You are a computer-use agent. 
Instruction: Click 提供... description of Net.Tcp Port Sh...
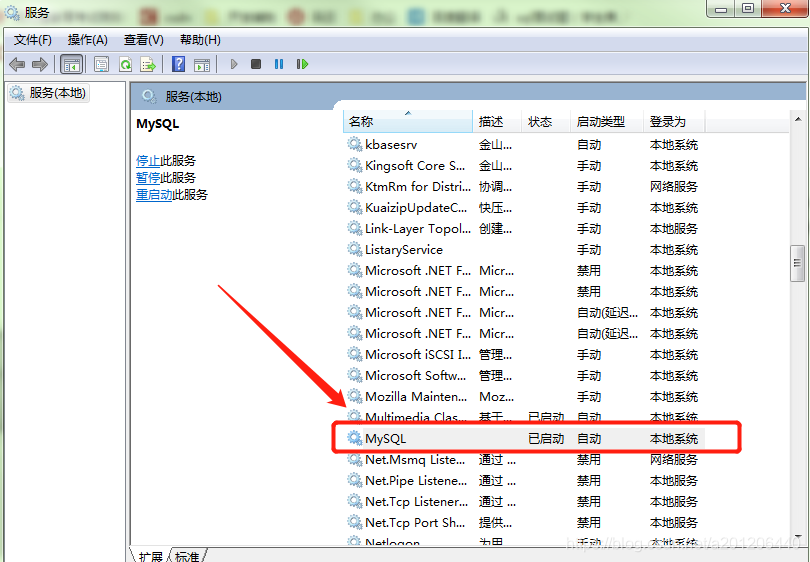[x=495, y=523]
